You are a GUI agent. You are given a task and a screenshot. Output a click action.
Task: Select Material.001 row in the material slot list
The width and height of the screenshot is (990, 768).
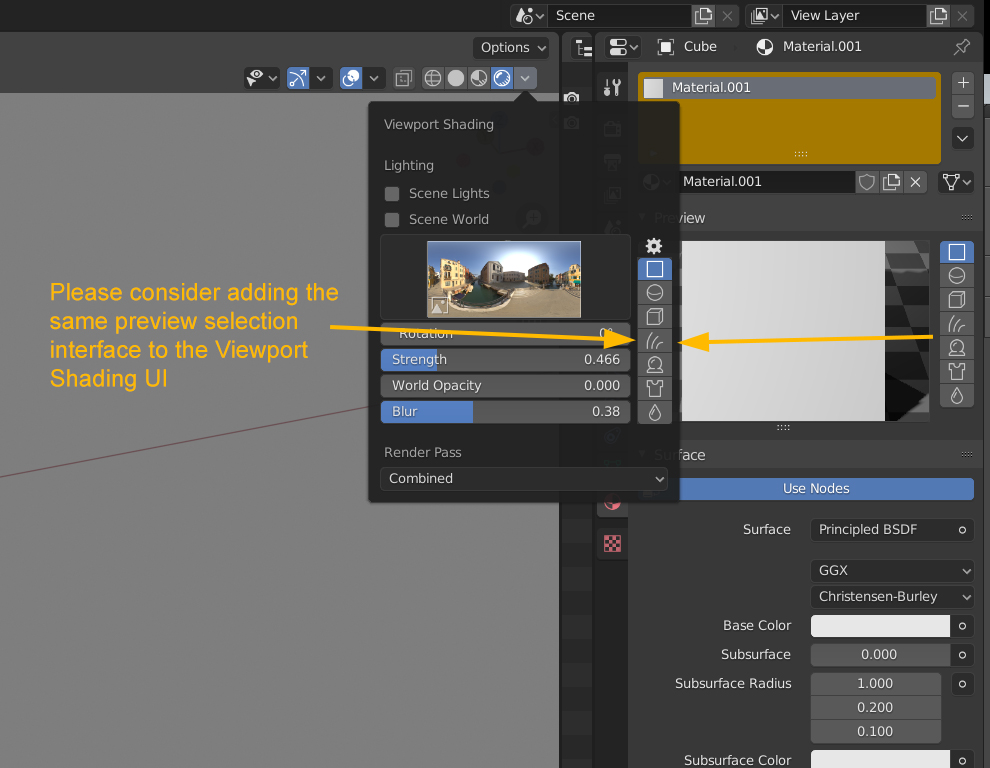click(789, 88)
